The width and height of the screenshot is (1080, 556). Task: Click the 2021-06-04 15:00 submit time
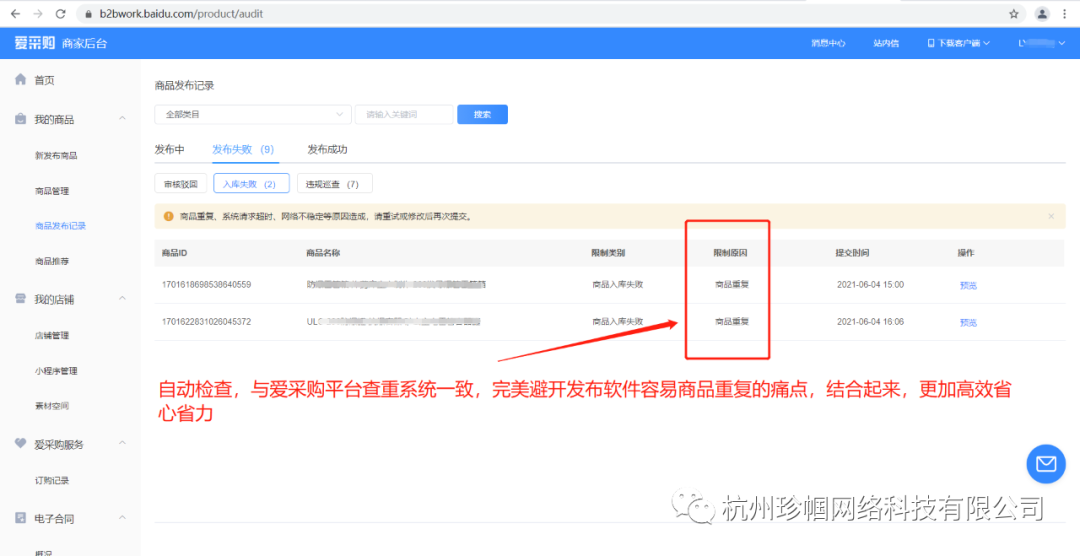tap(870, 284)
